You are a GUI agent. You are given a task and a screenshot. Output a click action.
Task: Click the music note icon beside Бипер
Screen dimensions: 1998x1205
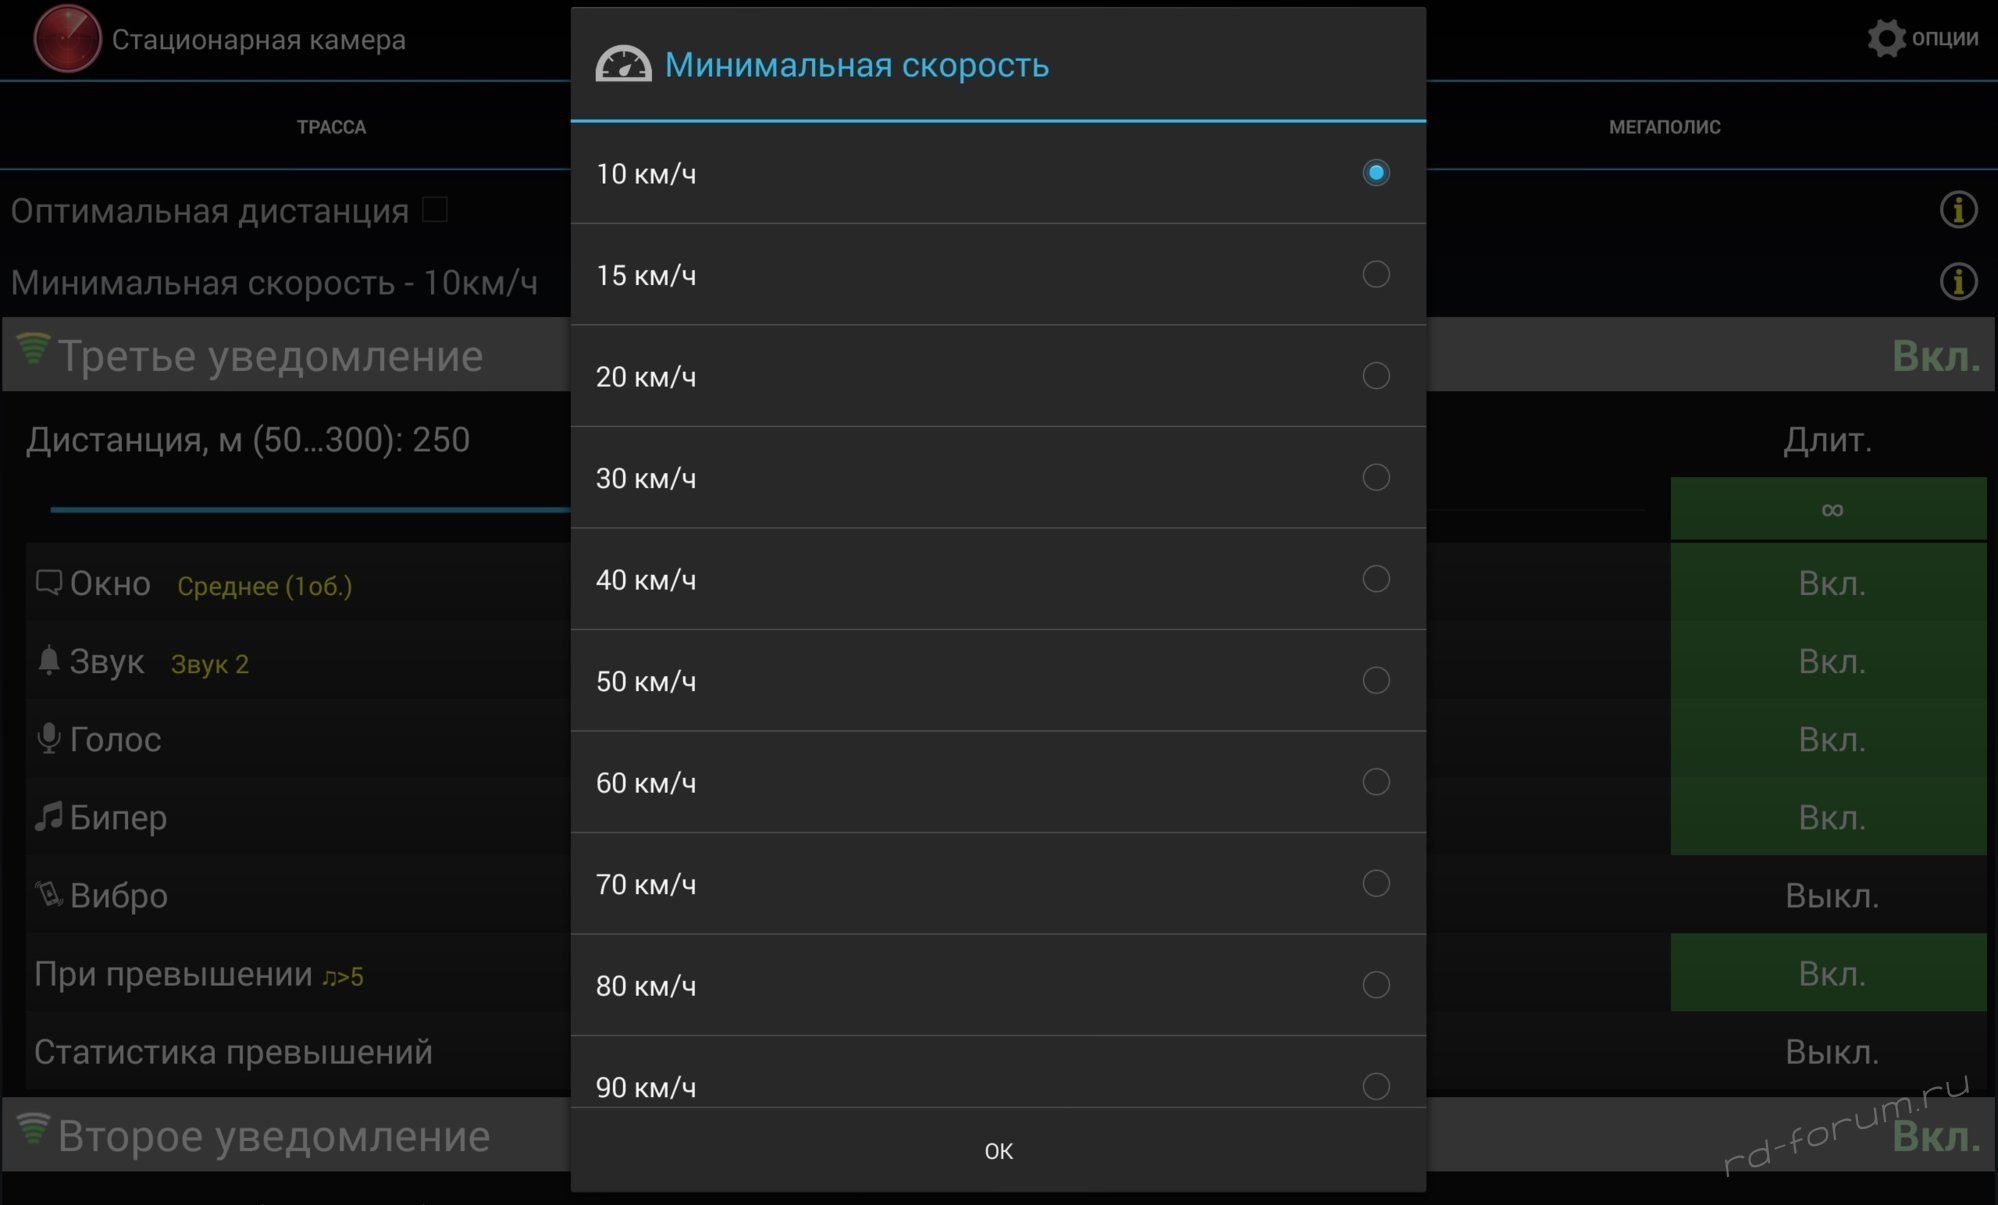tap(48, 816)
